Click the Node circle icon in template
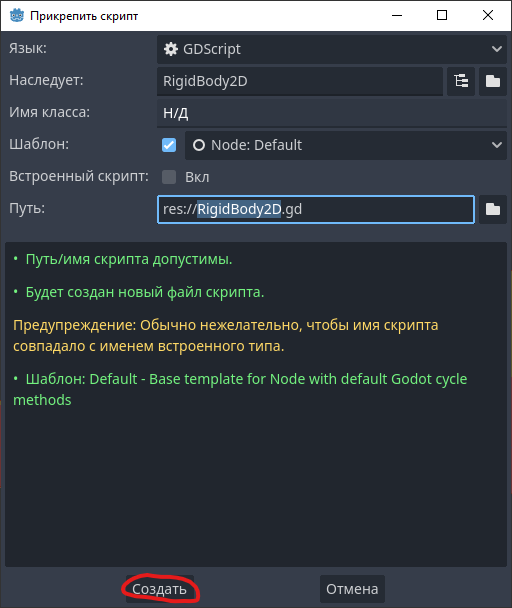This screenshot has height=608, width=512. click(x=199, y=145)
